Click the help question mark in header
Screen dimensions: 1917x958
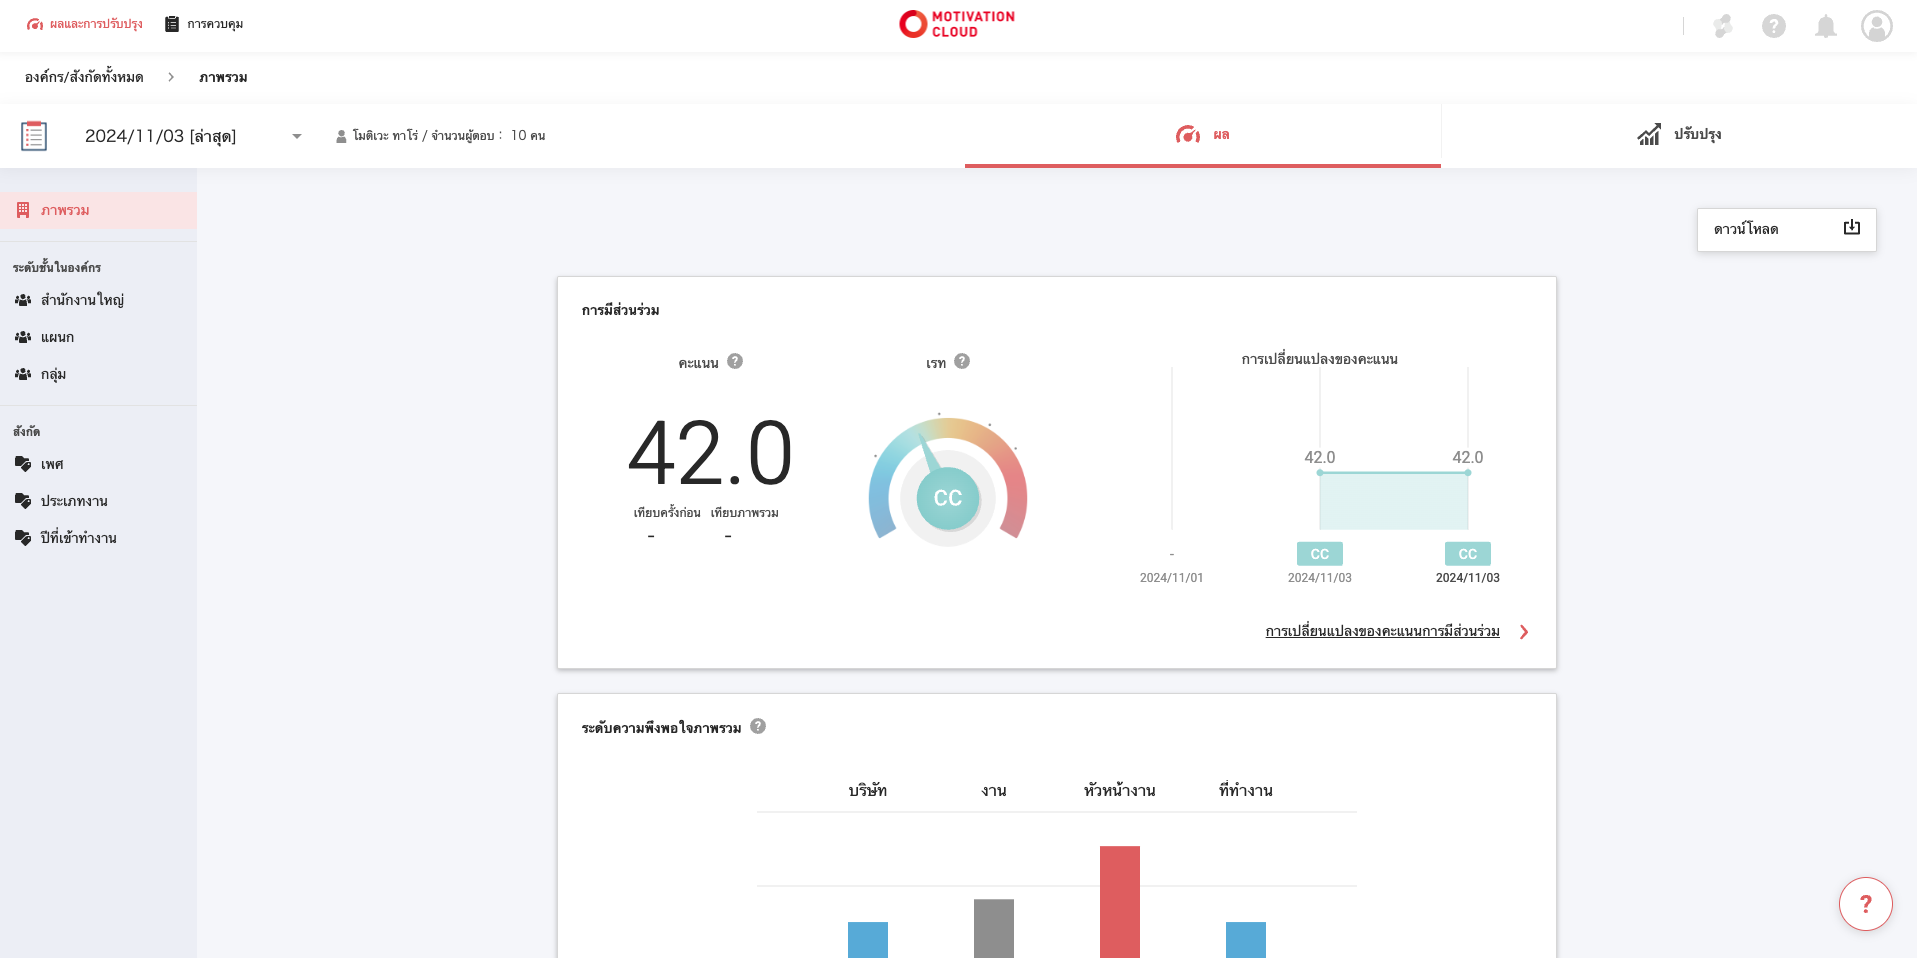click(x=1773, y=26)
